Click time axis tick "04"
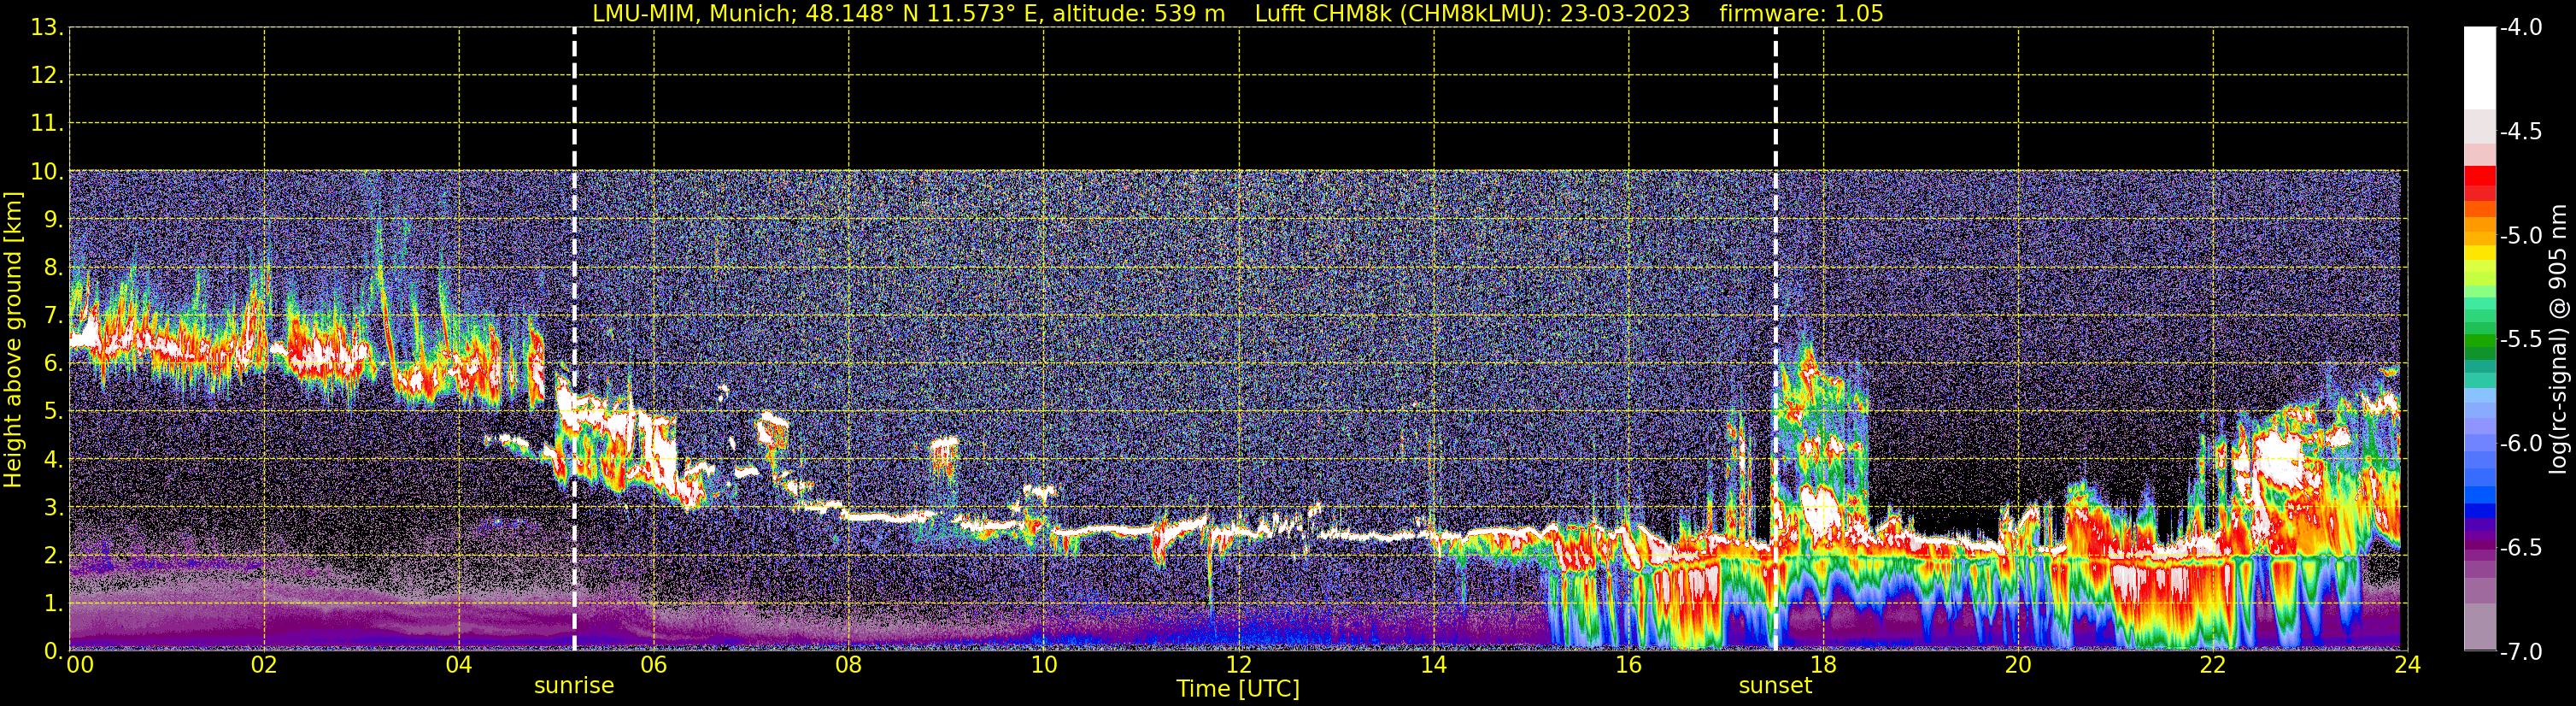Viewport: 2576px width, 706px height. pyautogui.click(x=459, y=665)
